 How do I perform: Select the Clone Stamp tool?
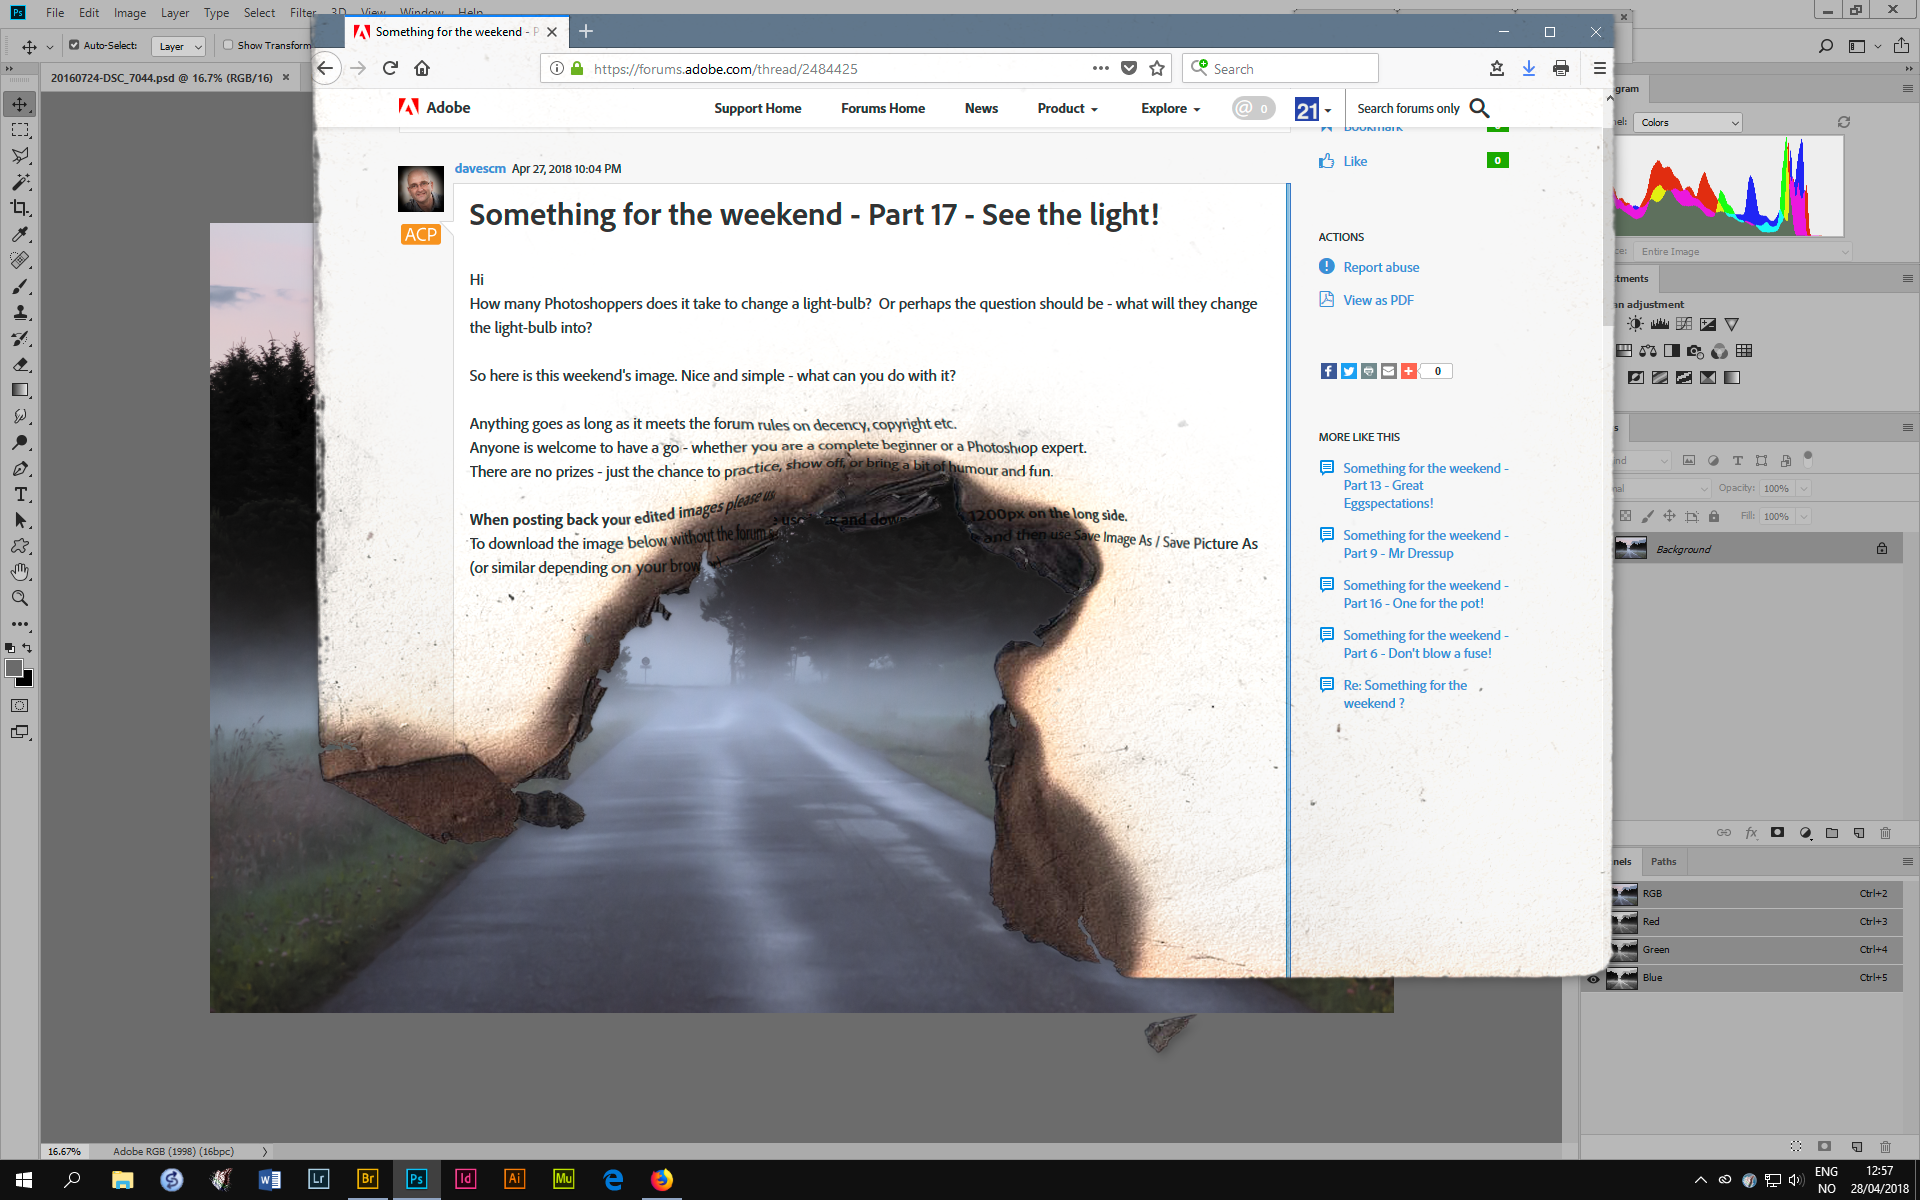coord(20,312)
